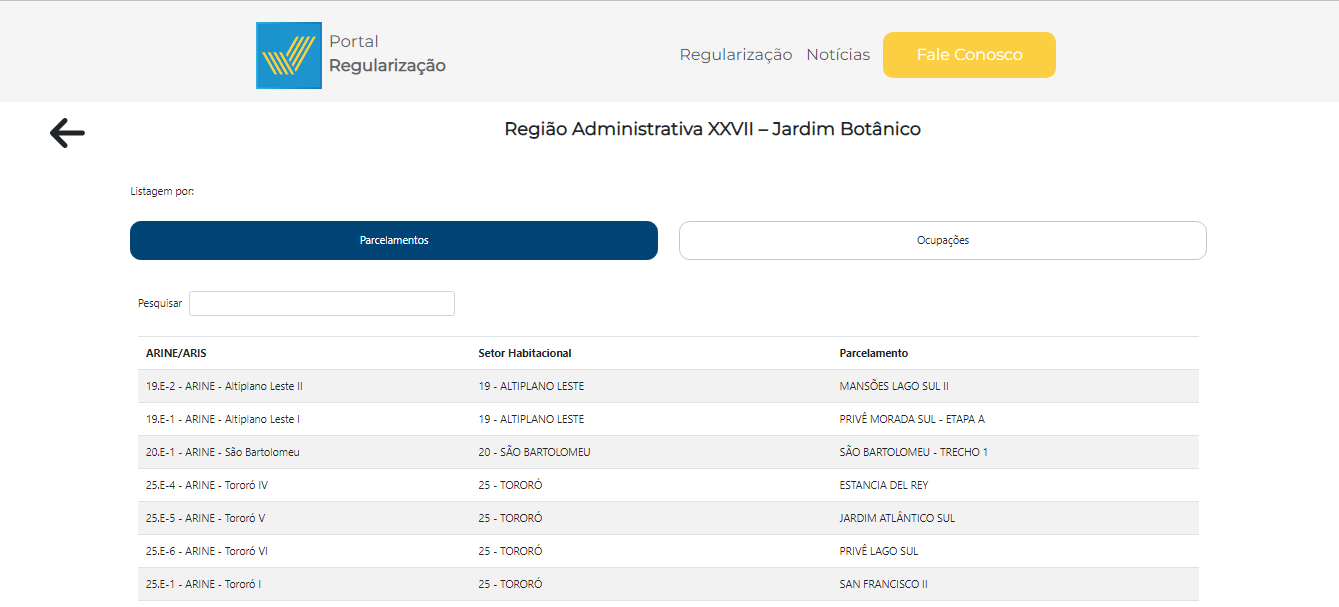Screen dimensions: 1339x607
Task: Click the Fale Conosco button
Action: (969, 55)
